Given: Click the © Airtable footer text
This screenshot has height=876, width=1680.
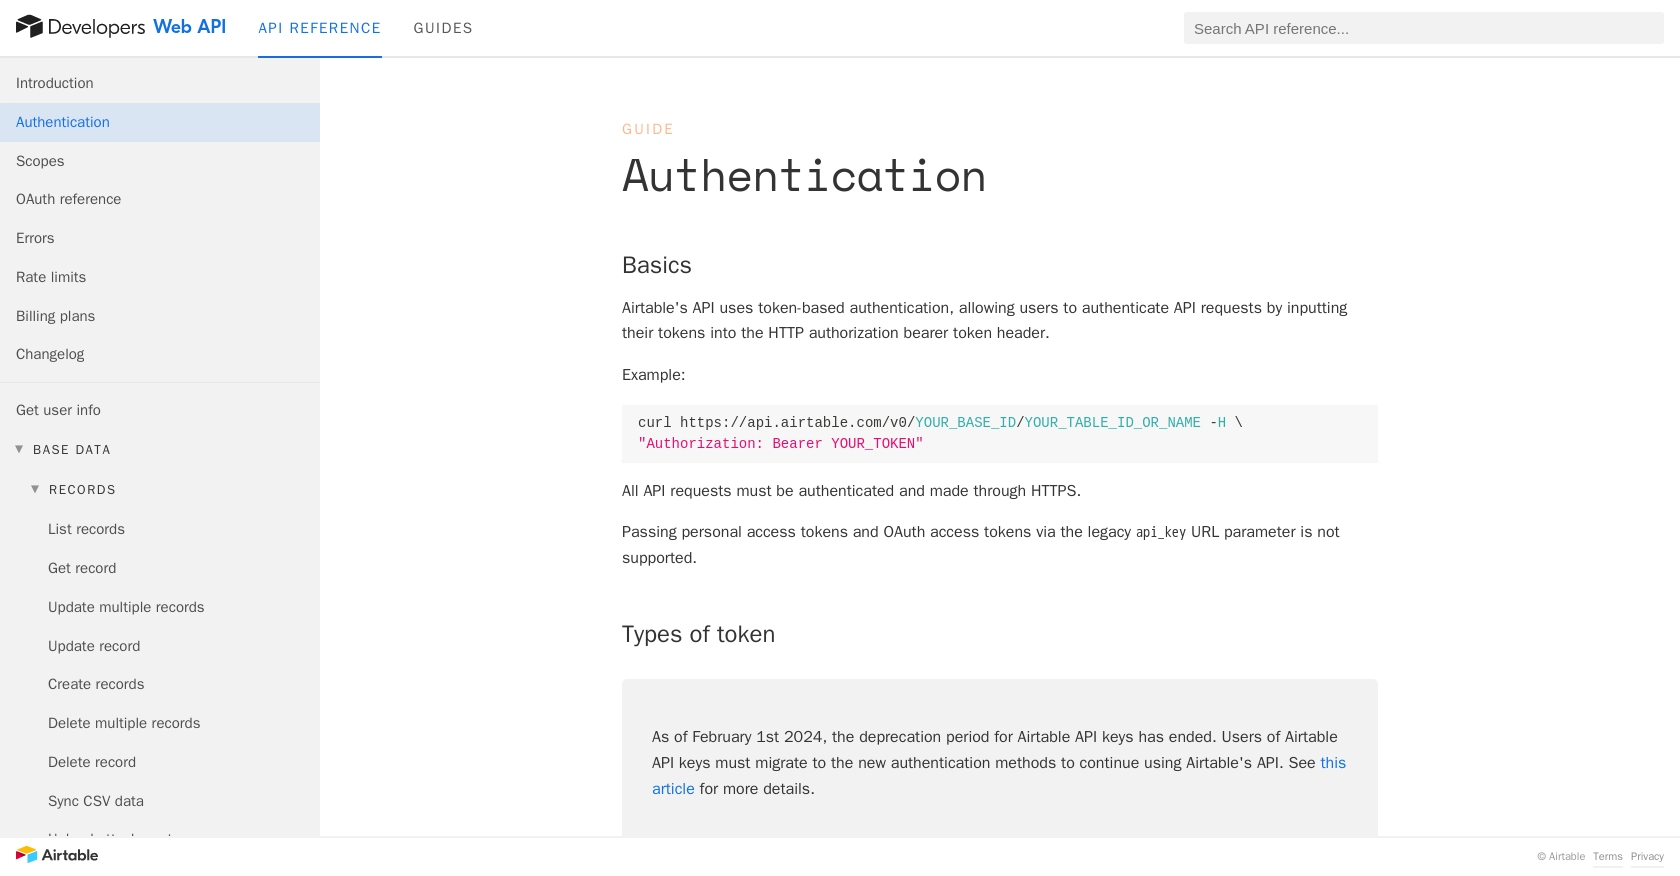Looking at the screenshot, I should (x=1561, y=856).
